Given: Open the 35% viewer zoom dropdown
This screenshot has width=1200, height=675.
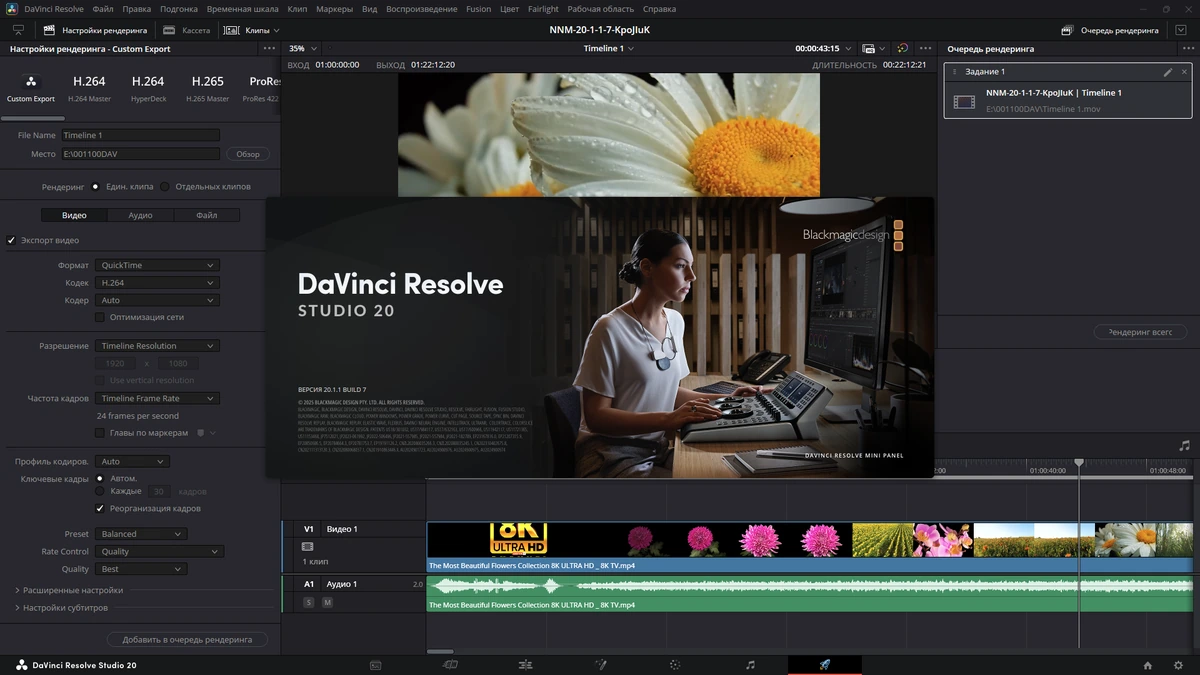Looking at the screenshot, I should tap(303, 48).
